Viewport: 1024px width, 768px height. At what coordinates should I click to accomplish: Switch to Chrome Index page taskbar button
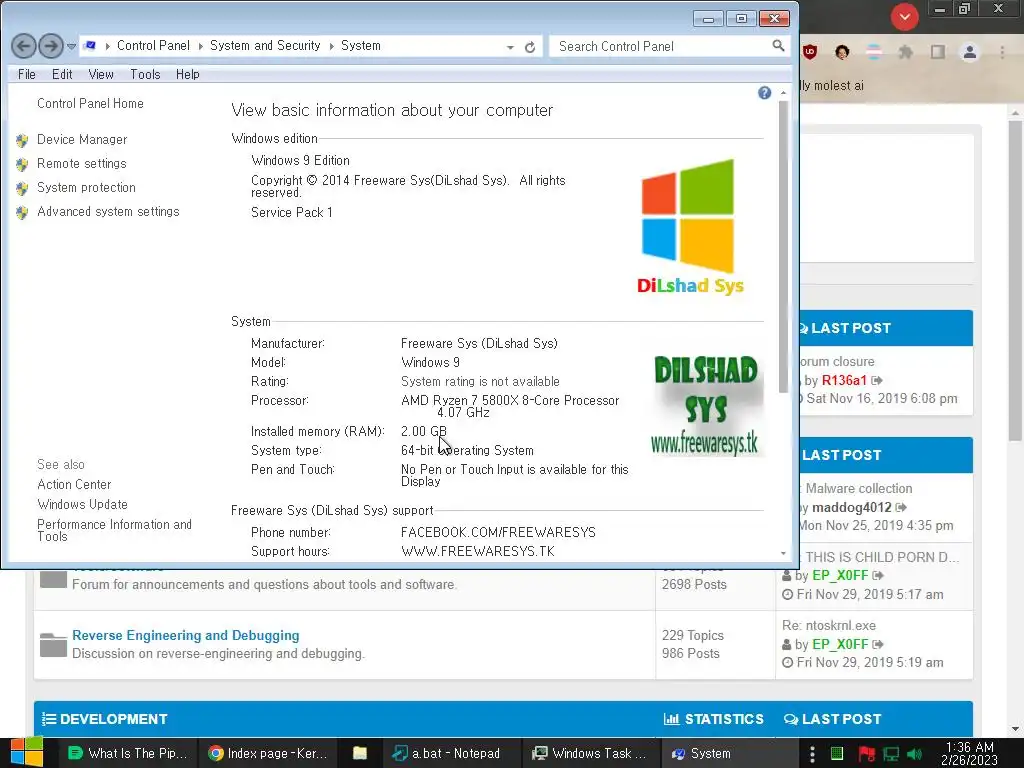pyautogui.click(x=268, y=753)
